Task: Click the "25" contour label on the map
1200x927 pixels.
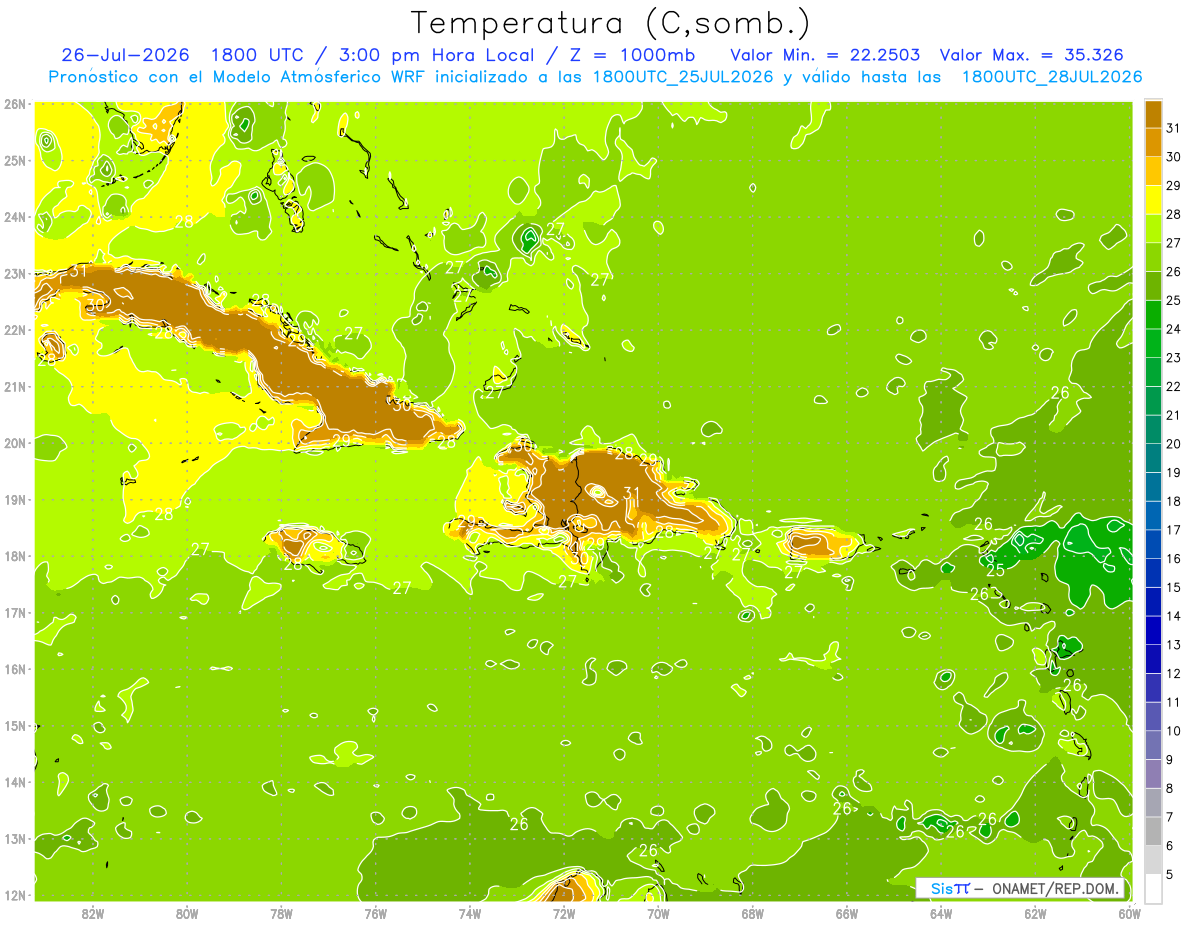Action: (x=995, y=570)
